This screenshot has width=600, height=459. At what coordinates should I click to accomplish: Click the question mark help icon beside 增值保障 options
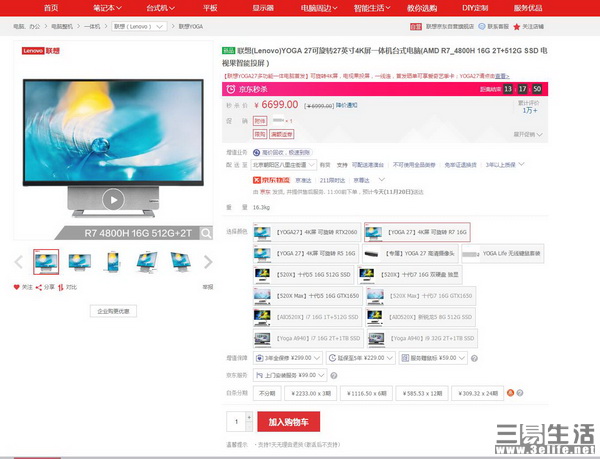point(474,358)
